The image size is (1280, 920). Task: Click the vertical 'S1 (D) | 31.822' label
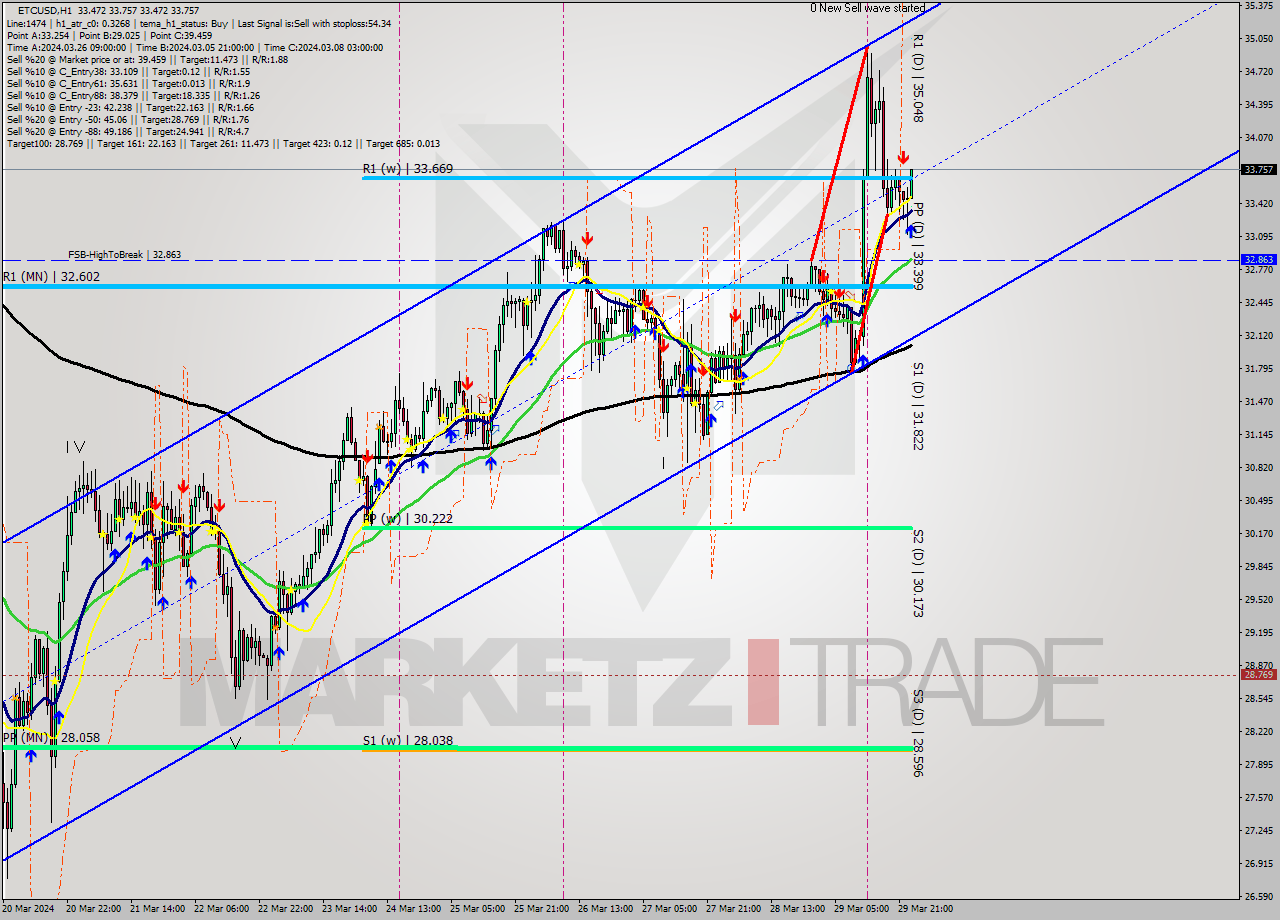pyautogui.click(x=917, y=406)
